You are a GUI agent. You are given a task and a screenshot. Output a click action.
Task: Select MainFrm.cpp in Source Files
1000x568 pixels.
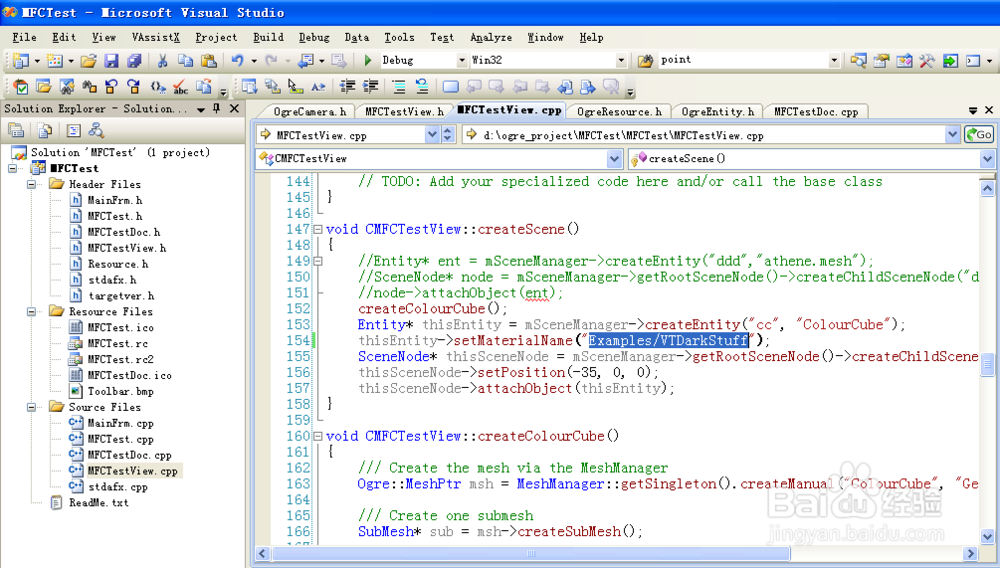tap(121, 423)
